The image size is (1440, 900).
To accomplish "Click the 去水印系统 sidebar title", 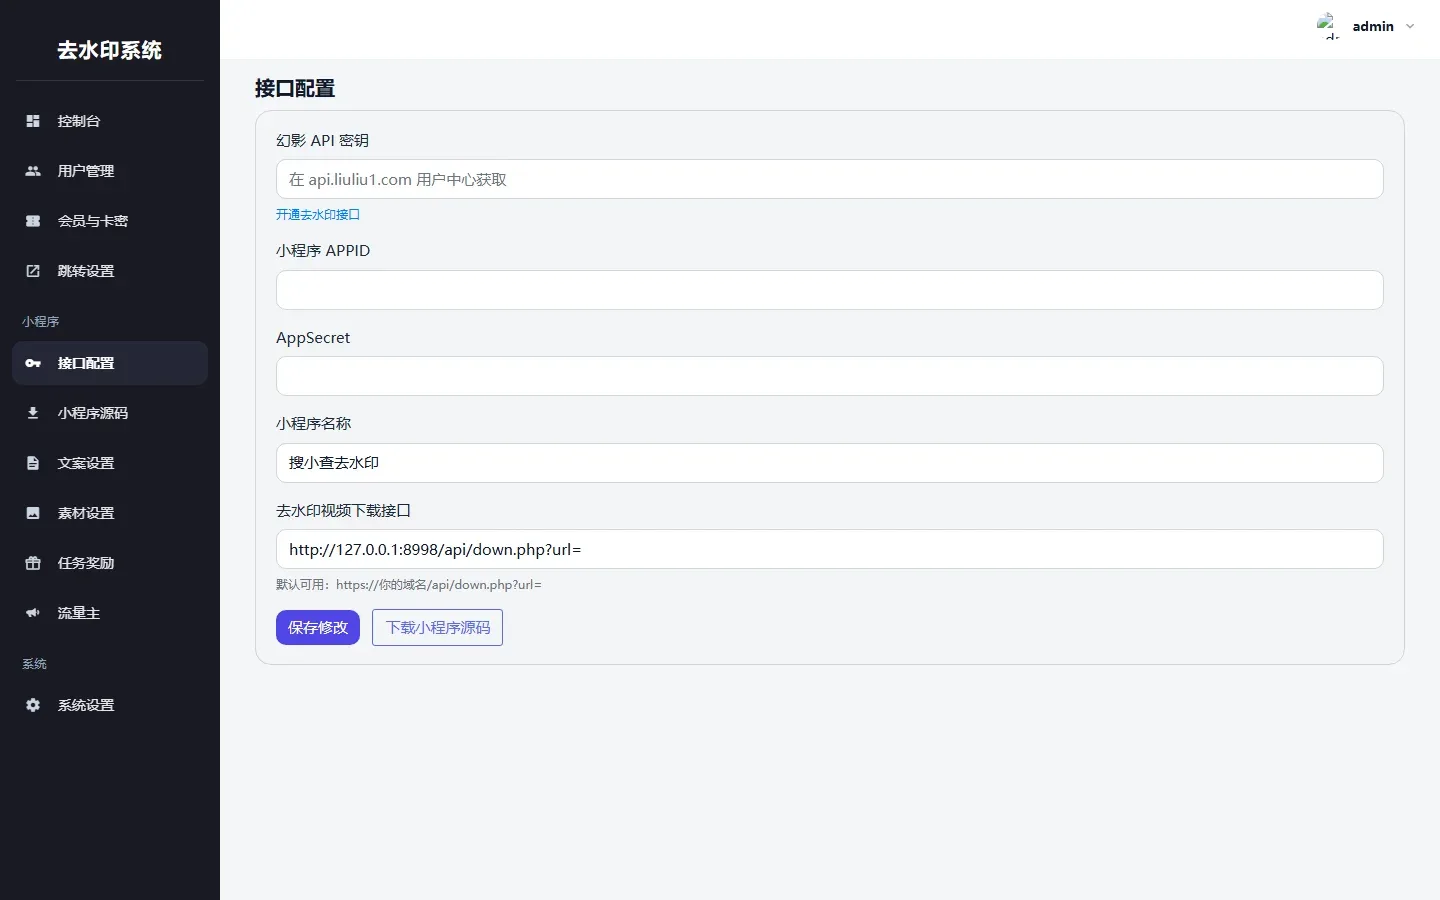I will [x=110, y=50].
